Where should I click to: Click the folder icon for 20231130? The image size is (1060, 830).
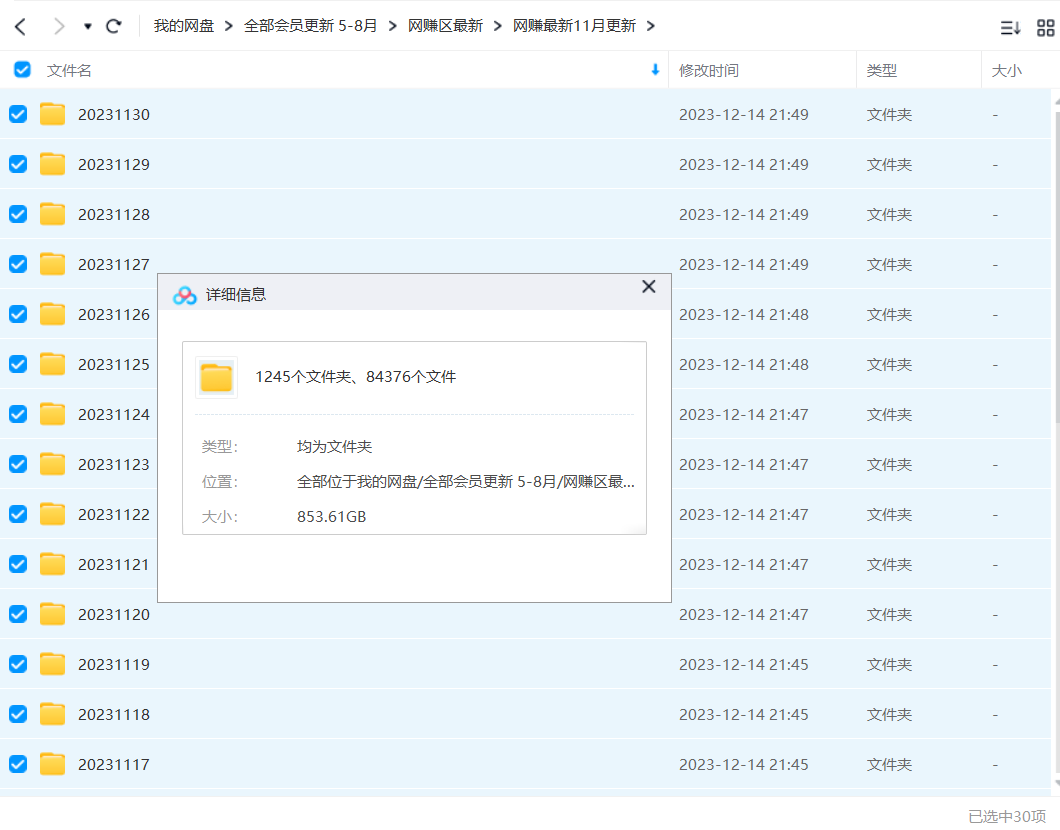[x=52, y=114]
